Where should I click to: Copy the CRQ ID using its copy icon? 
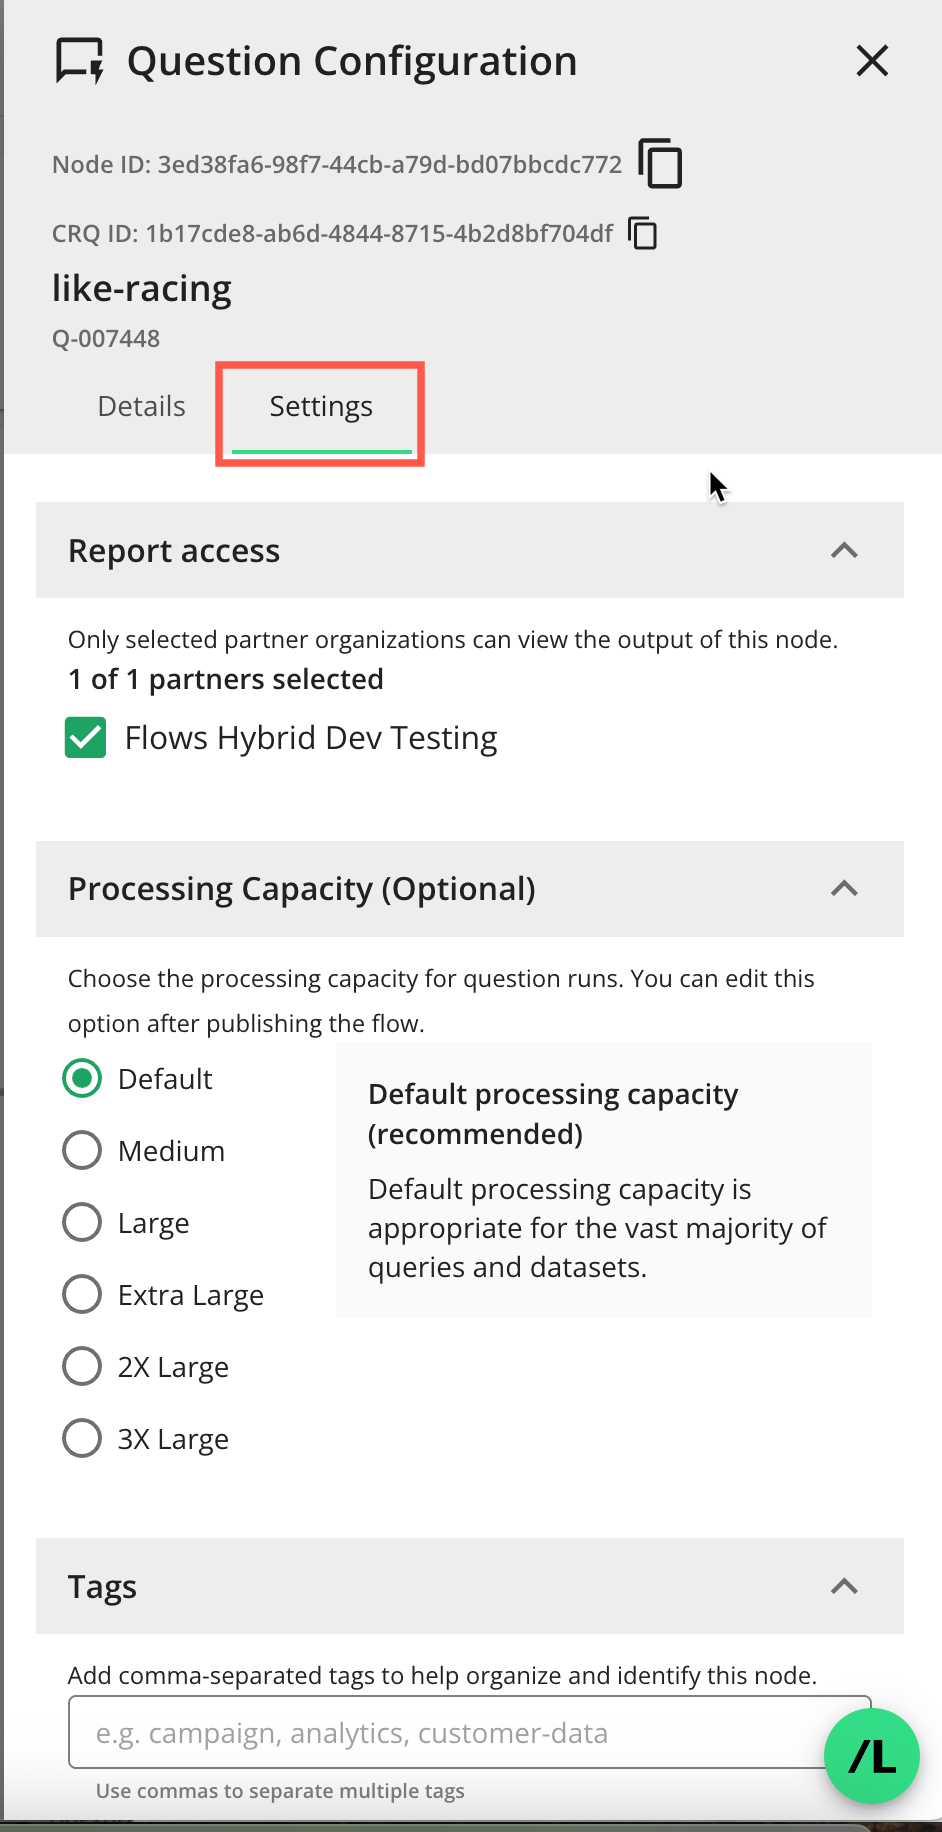point(642,233)
